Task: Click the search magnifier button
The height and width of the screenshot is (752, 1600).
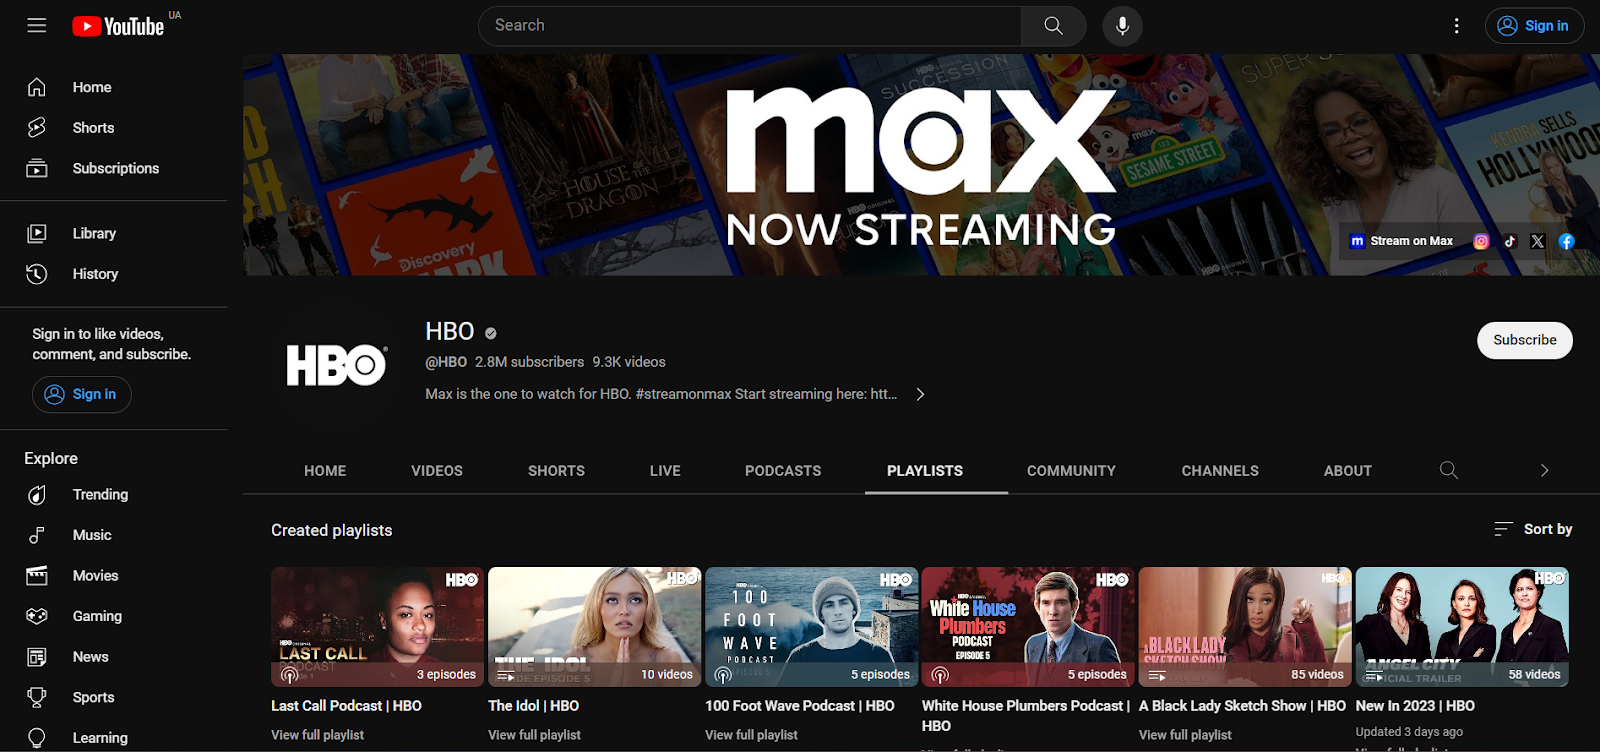Action: (1054, 26)
